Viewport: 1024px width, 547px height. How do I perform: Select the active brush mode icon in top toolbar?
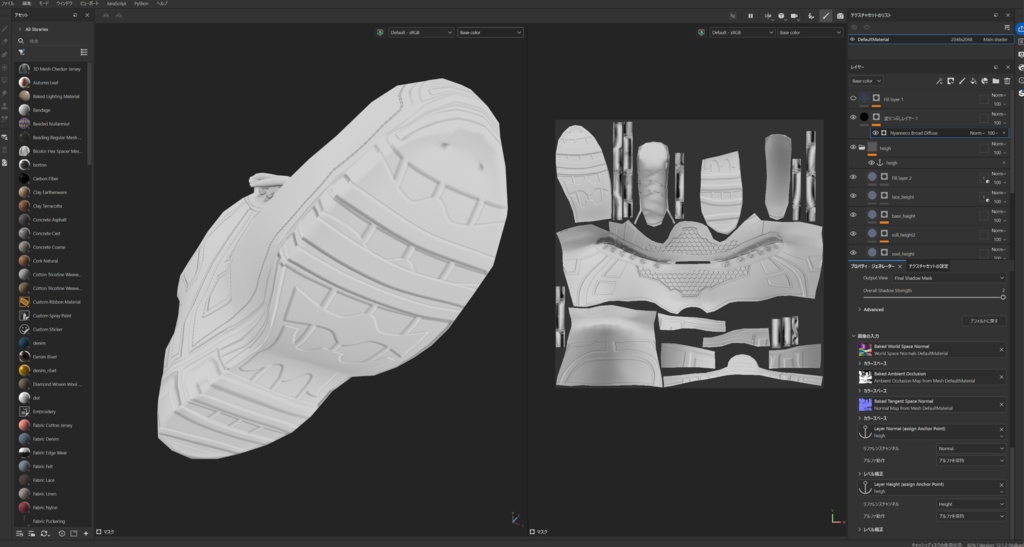[825, 16]
